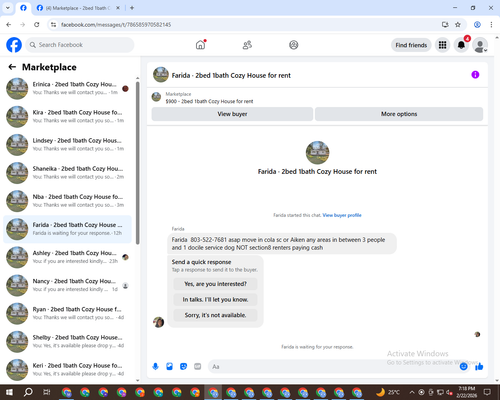
Task: Send a thumbs-up like
Action: (x=479, y=367)
